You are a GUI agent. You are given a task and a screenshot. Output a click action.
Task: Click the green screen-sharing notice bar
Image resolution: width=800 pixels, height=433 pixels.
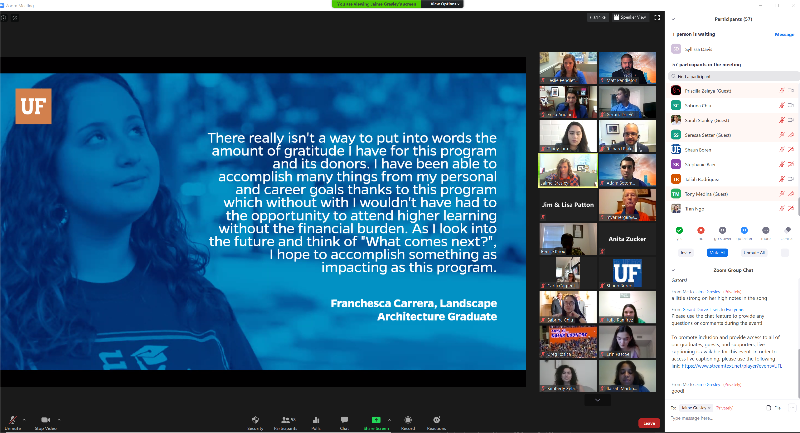pyautogui.click(x=377, y=4)
